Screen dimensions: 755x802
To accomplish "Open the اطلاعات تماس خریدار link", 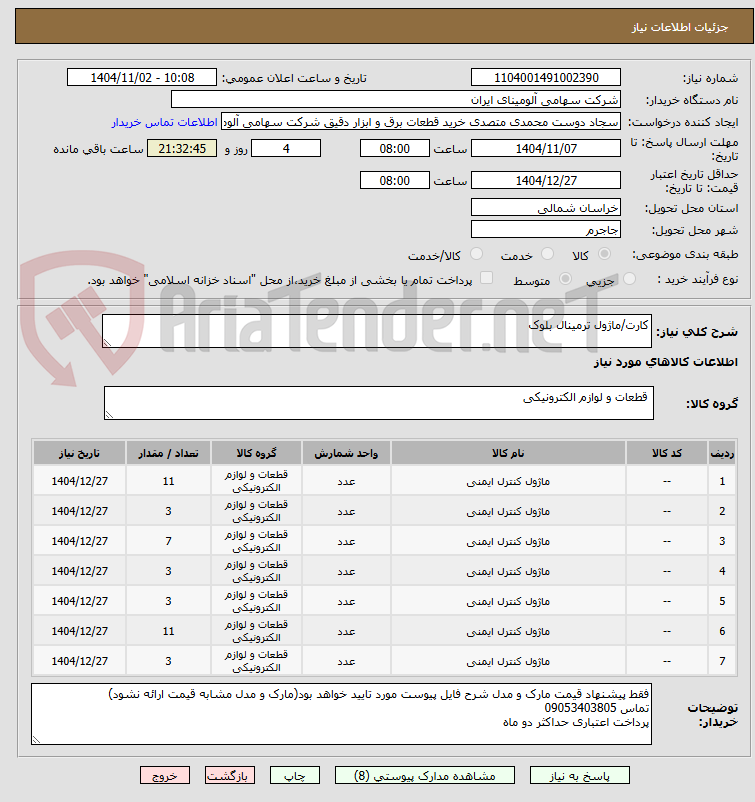I will click(165, 122).
